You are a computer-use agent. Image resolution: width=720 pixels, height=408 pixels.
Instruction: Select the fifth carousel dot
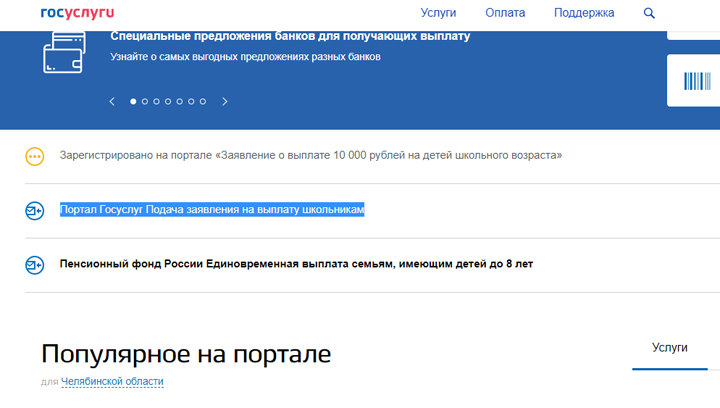click(180, 101)
